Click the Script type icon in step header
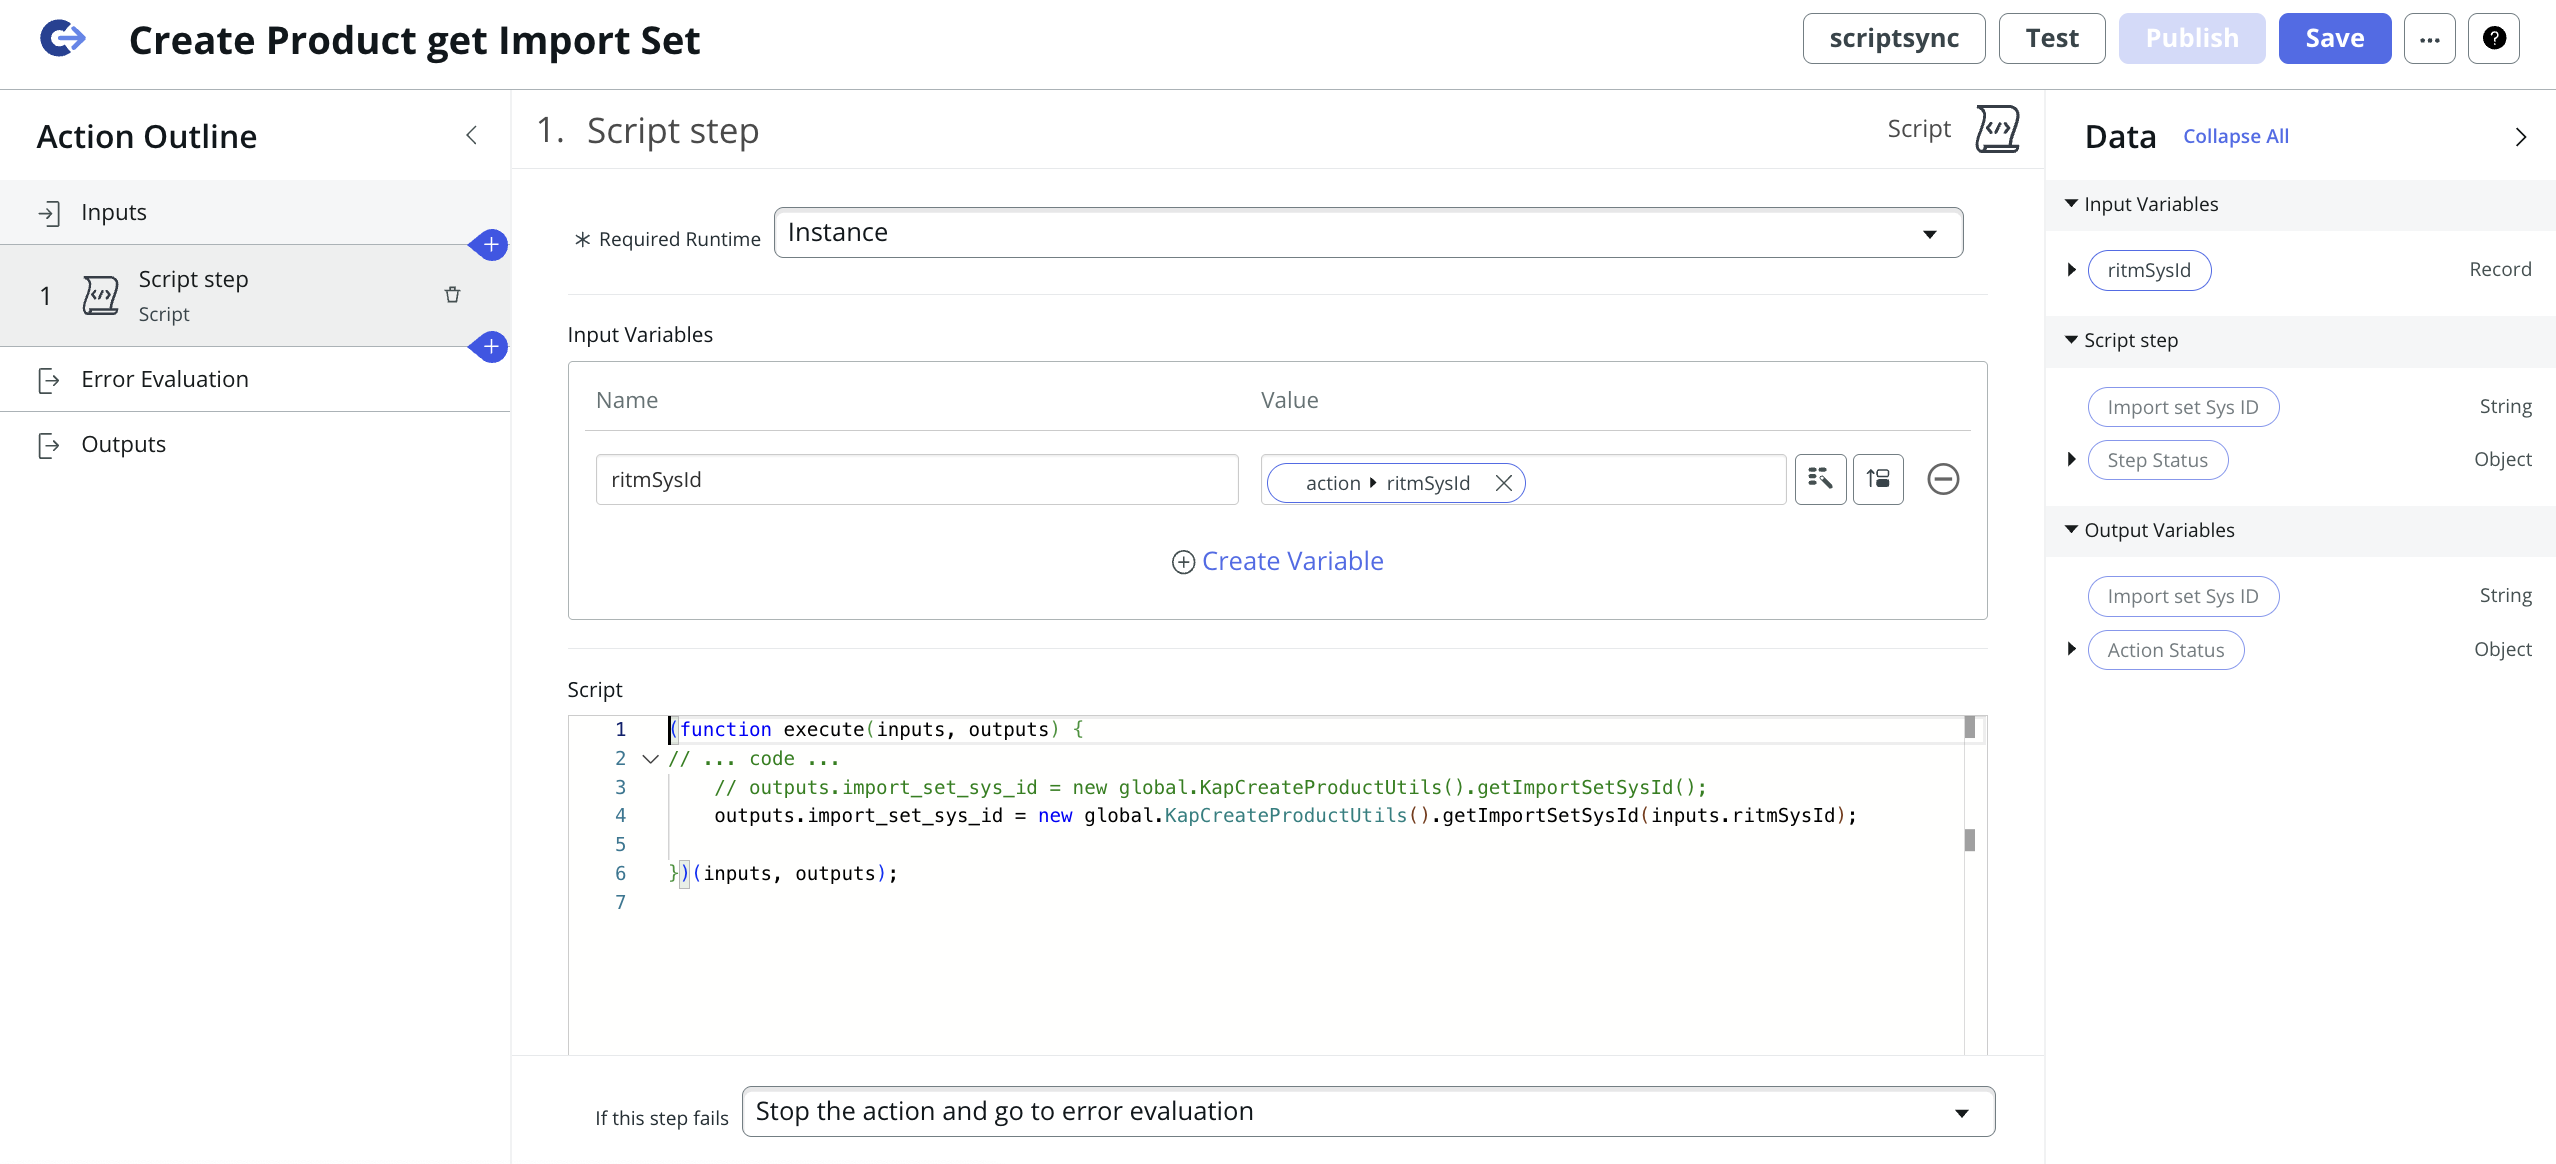Screen dimensions: 2556x1164 (x=1997, y=129)
